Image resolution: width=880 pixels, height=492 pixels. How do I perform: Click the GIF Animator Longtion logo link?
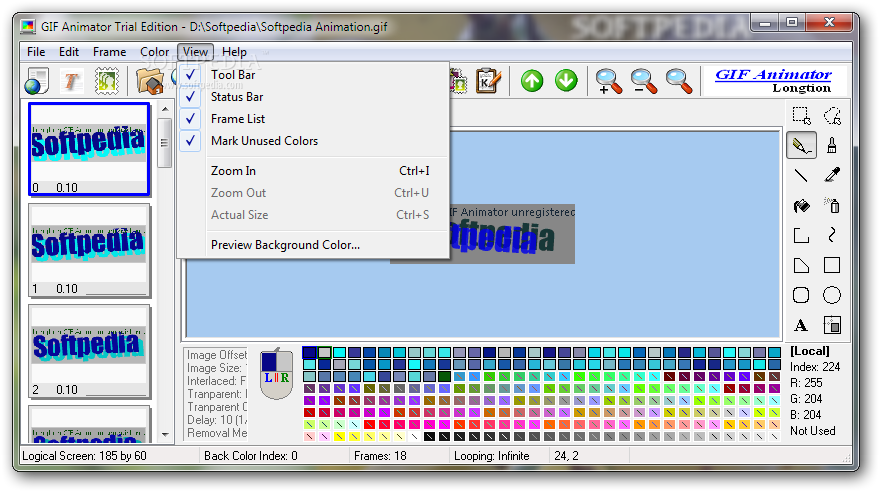pyautogui.click(x=774, y=81)
